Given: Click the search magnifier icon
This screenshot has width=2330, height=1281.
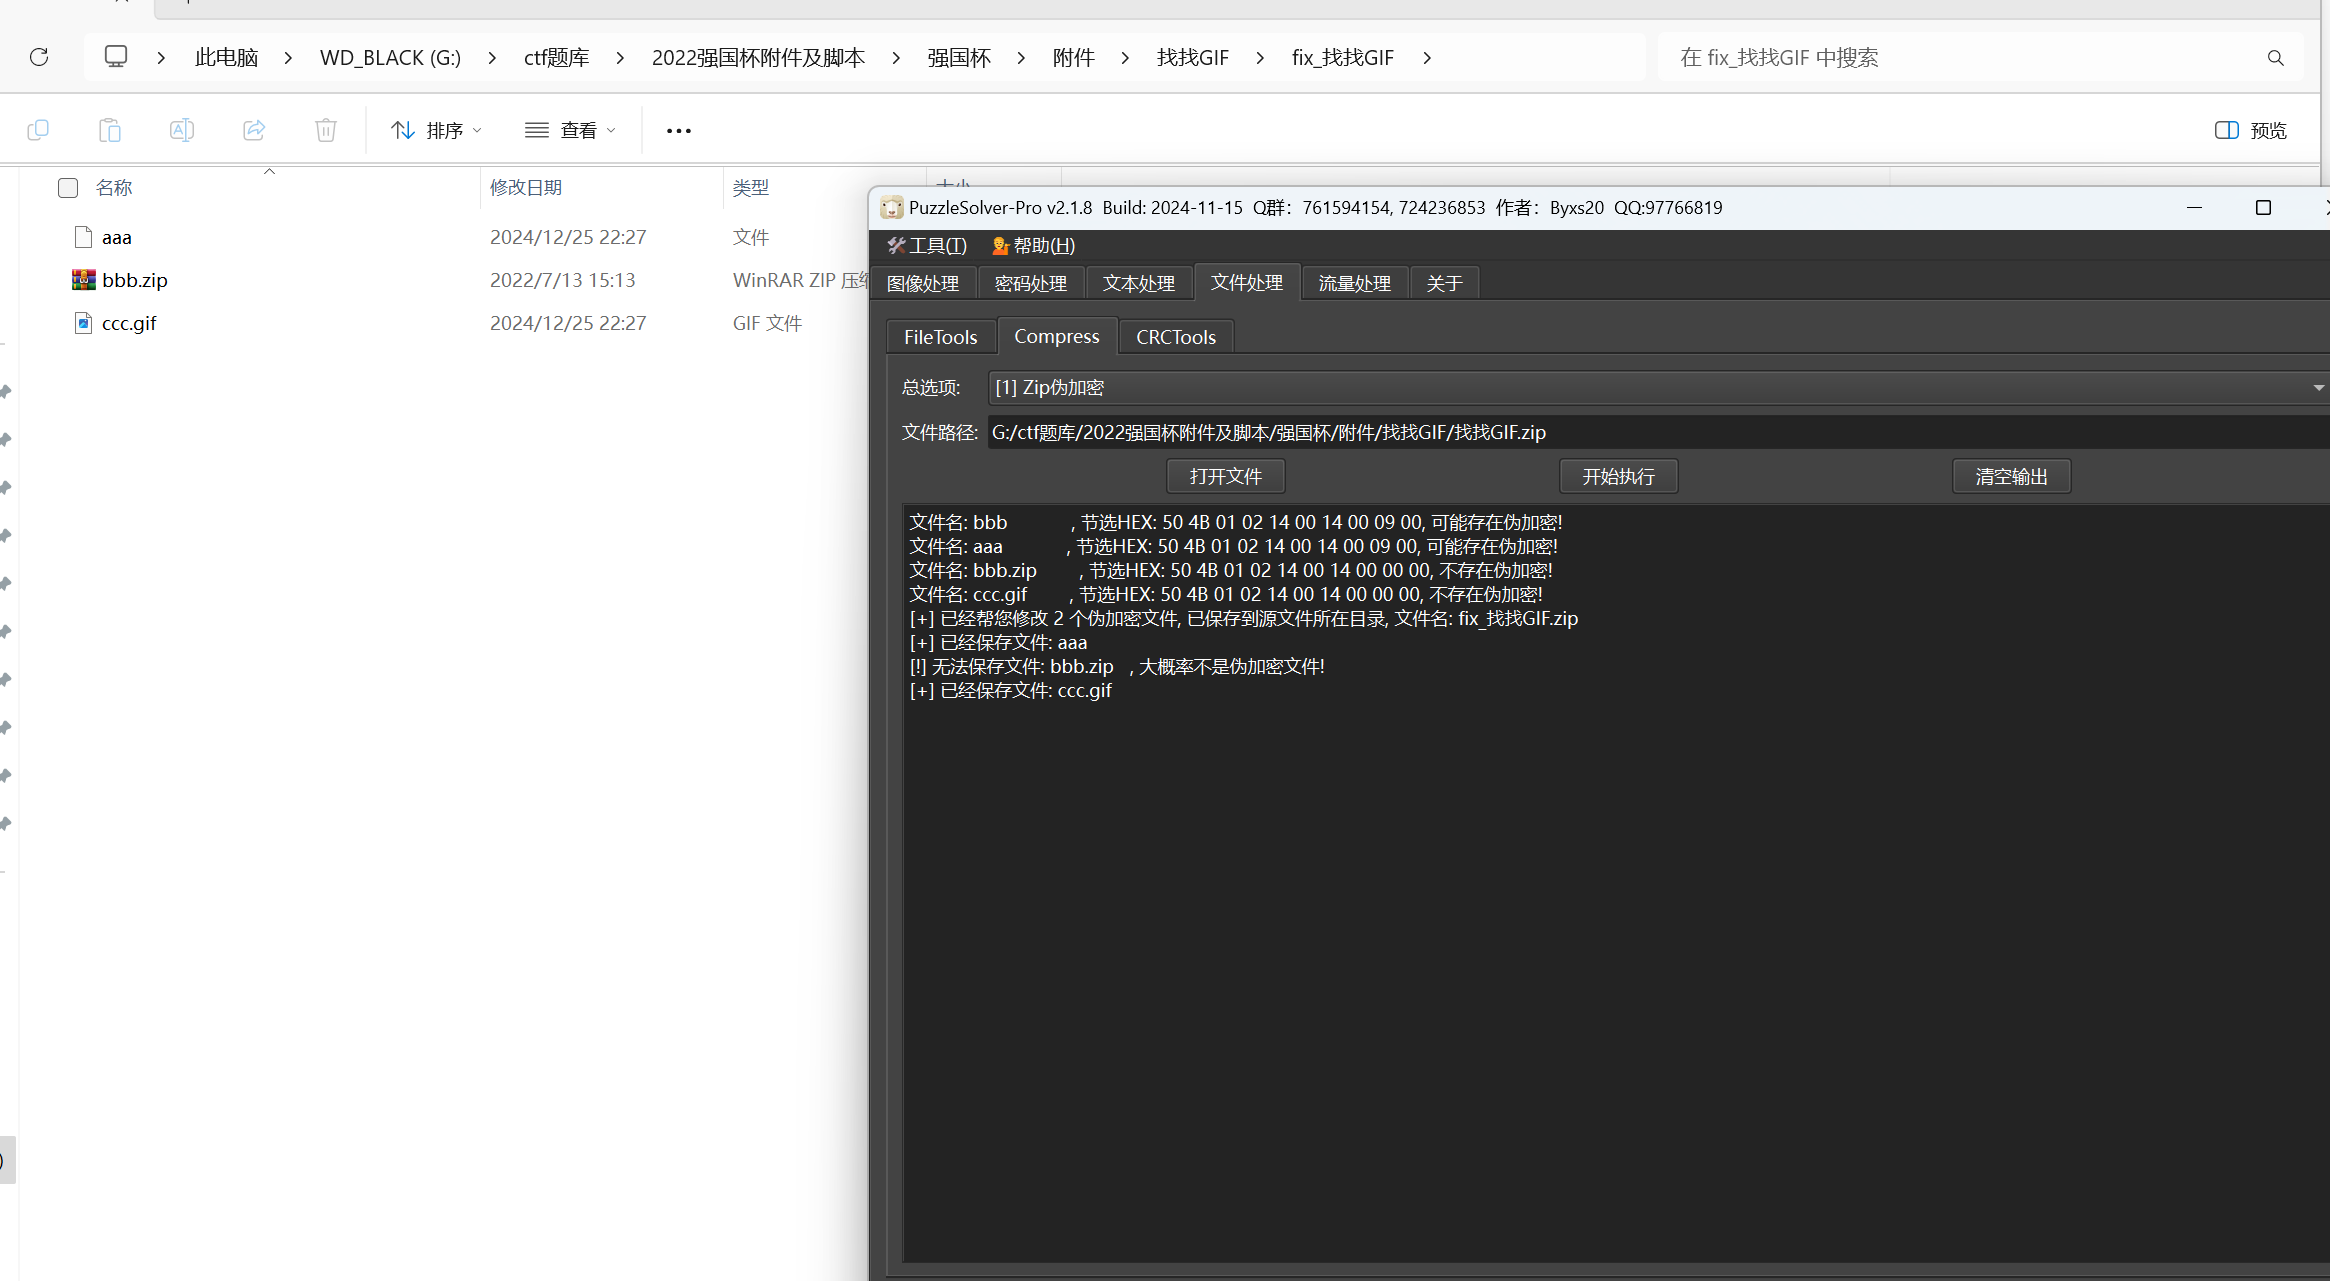Looking at the screenshot, I should click(x=2275, y=58).
